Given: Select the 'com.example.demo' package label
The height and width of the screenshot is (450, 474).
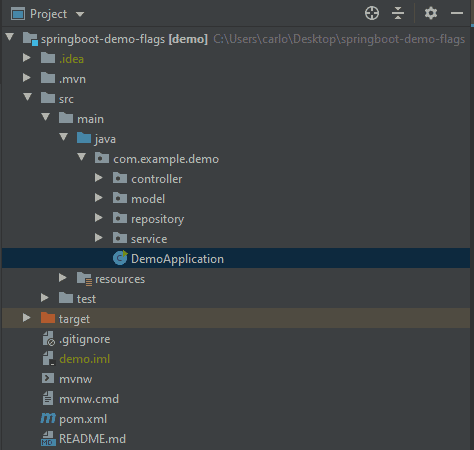Looking at the screenshot, I should point(166,159).
